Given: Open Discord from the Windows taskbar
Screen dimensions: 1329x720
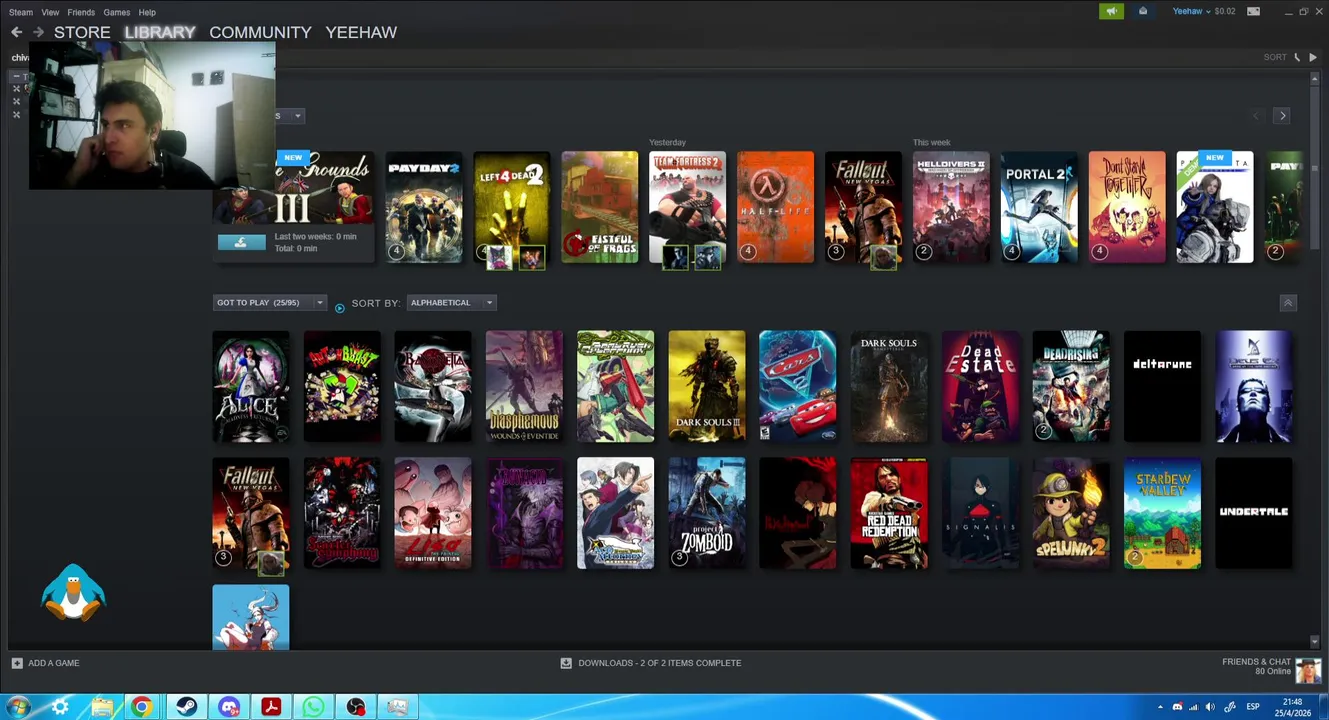Looking at the screenshot, I should [x=229, y=707].
